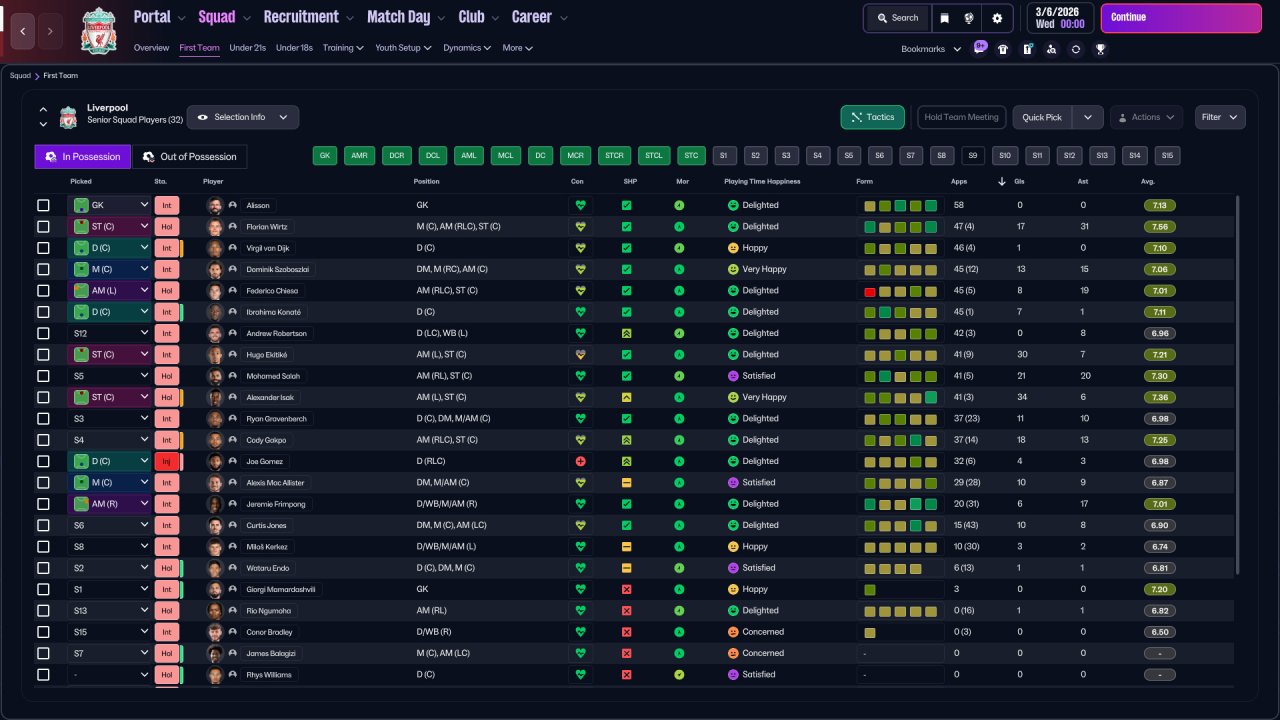Switch to the Out of Possession tab
This screenshot has height=720, width=1280.
tap(189, 157)
